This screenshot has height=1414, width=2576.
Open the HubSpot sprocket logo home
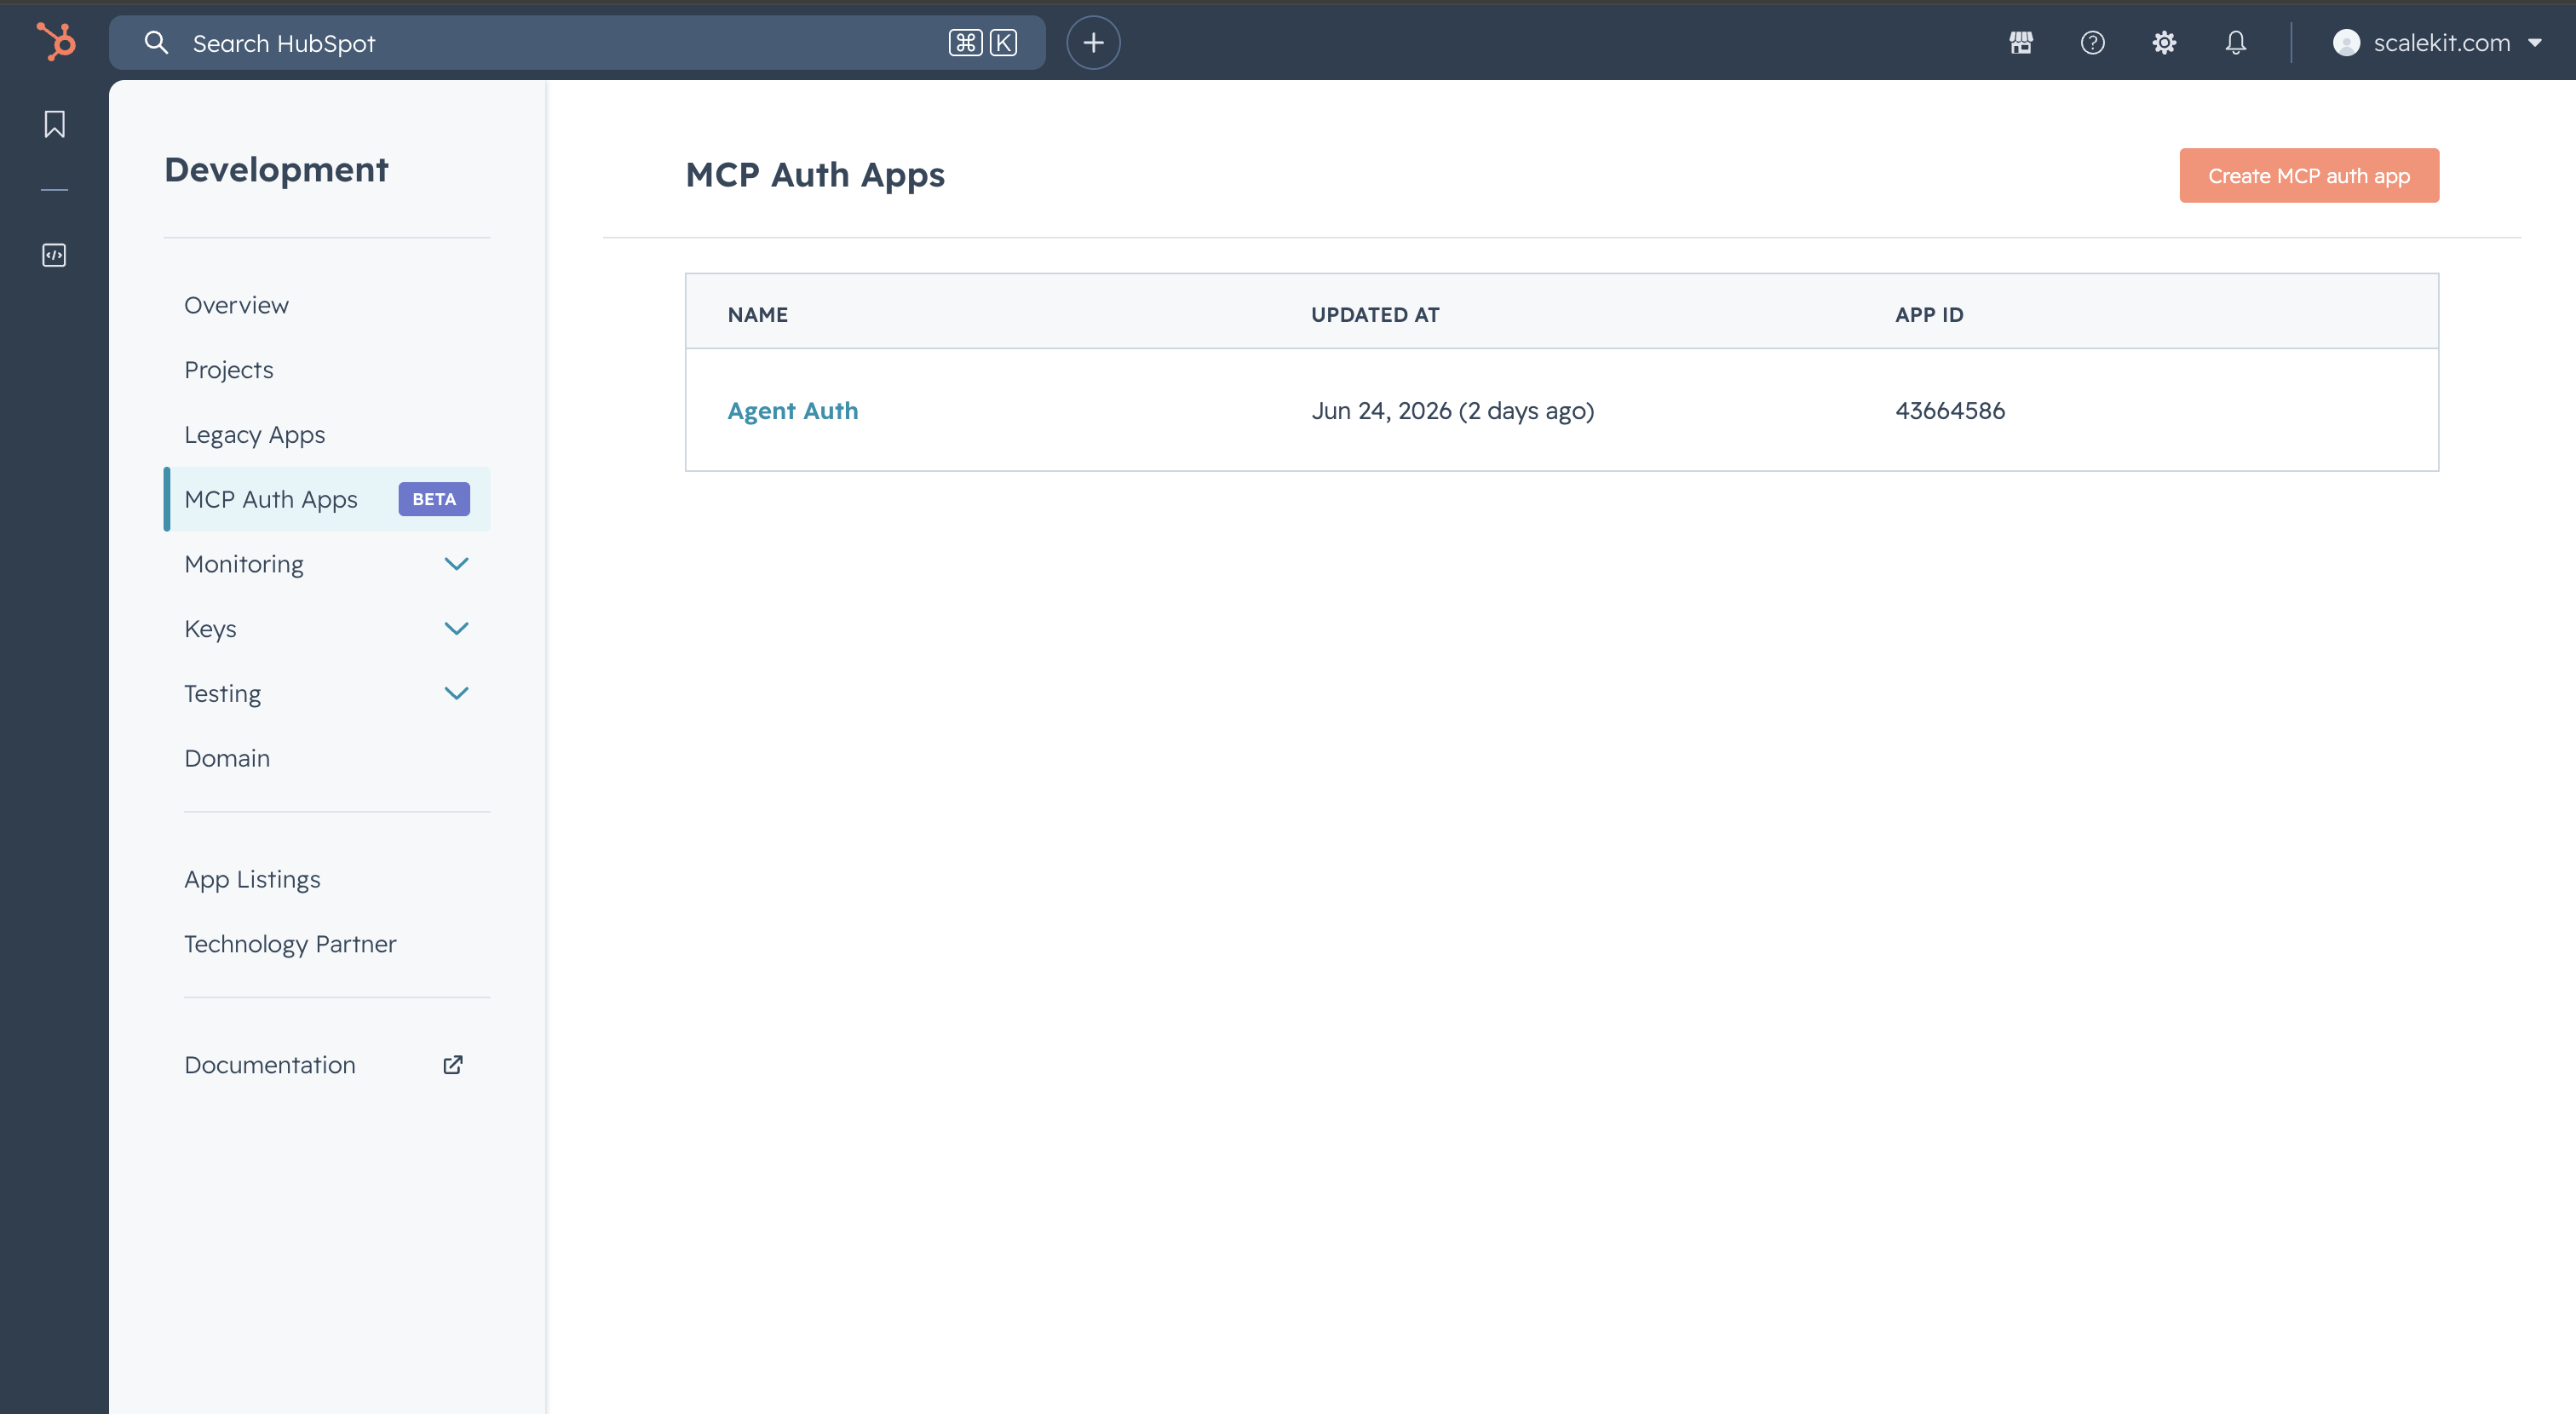(55, 42)
